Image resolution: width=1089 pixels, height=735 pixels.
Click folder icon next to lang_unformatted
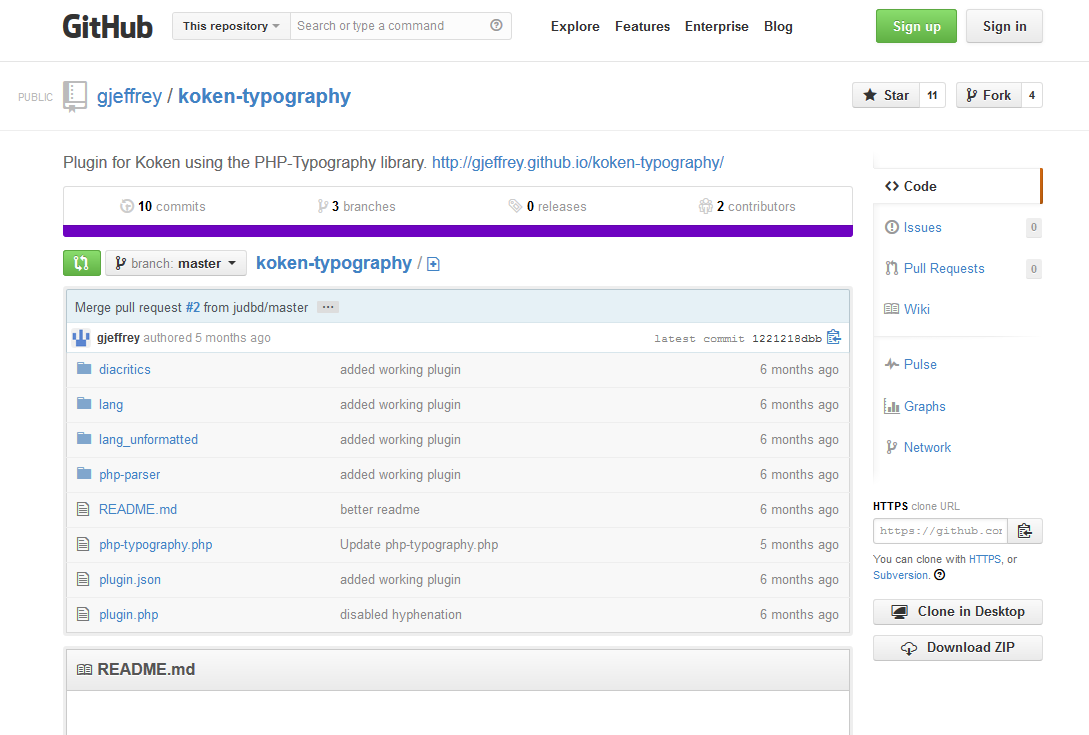point(84,438)
